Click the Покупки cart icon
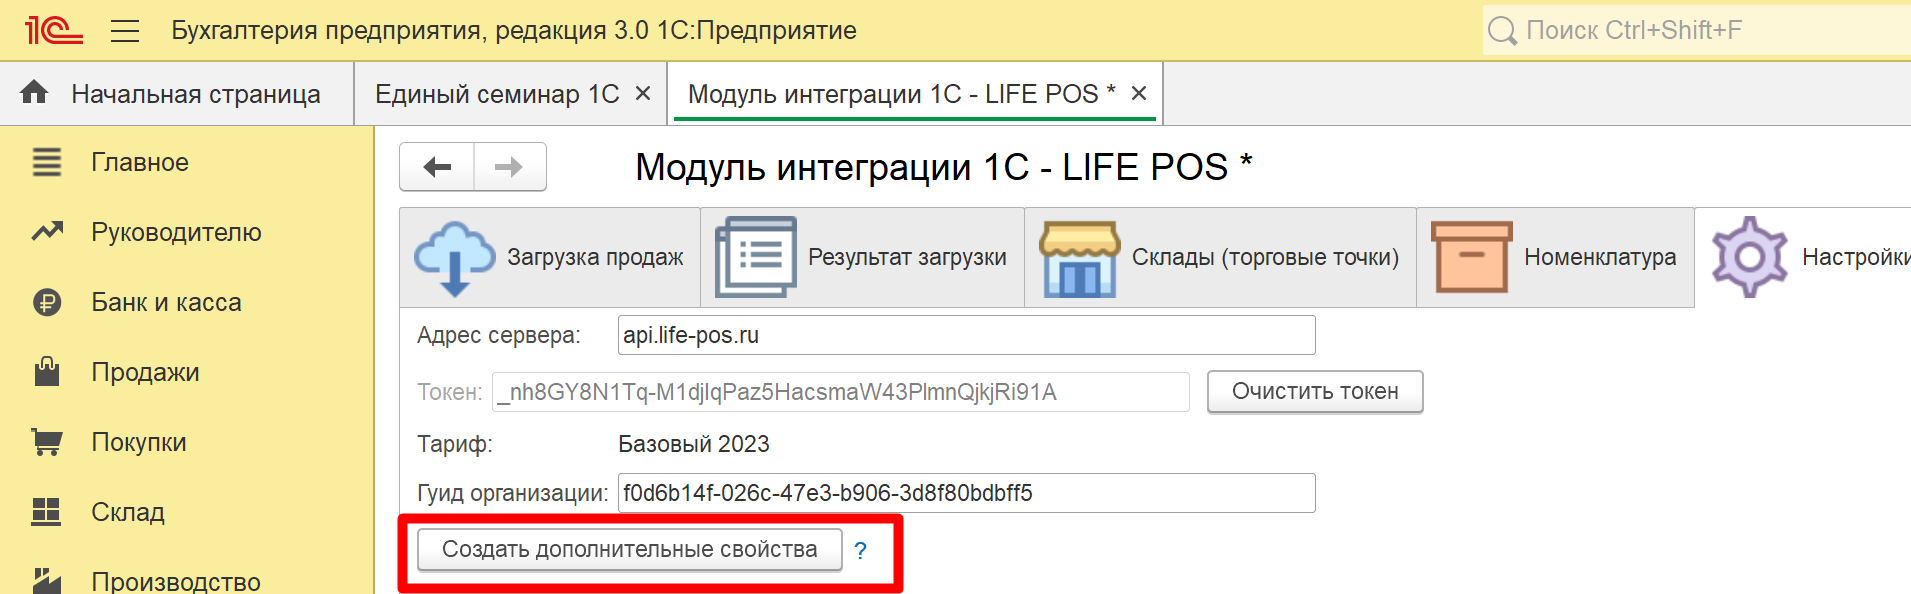The image size is (1911, 594). point(47,442)
